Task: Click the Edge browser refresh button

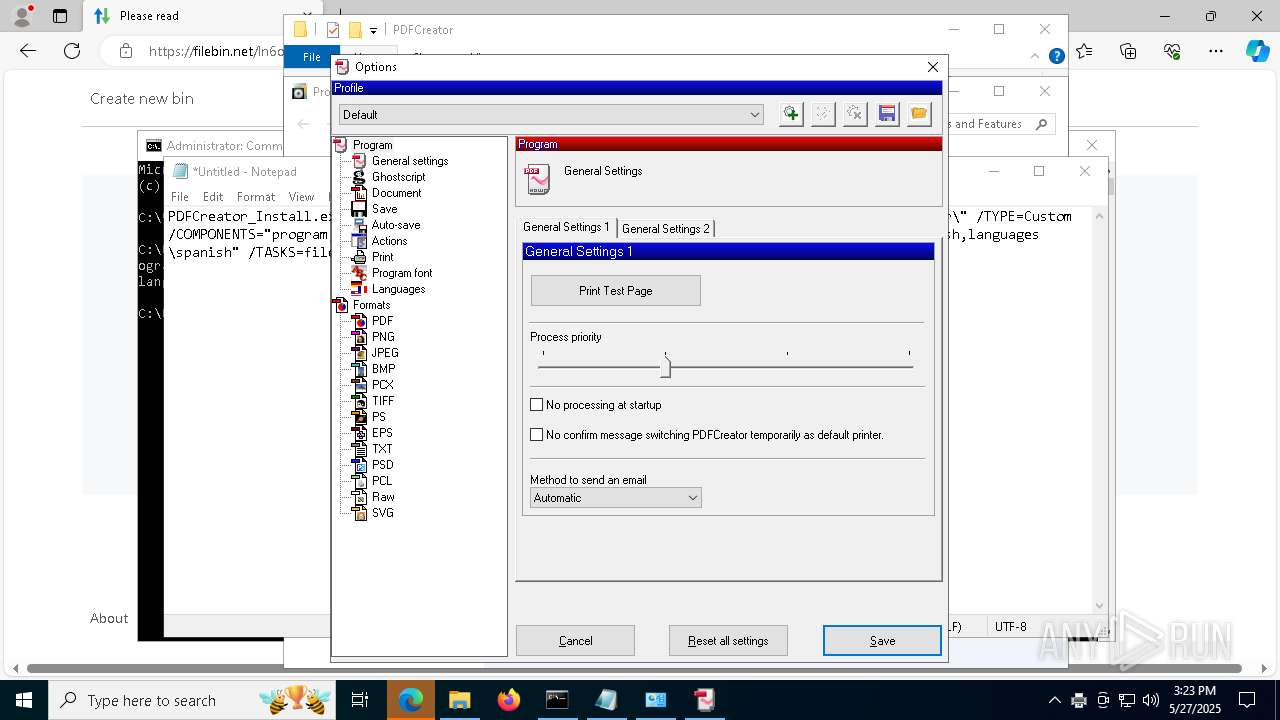Action: click(x=72, y=51)
